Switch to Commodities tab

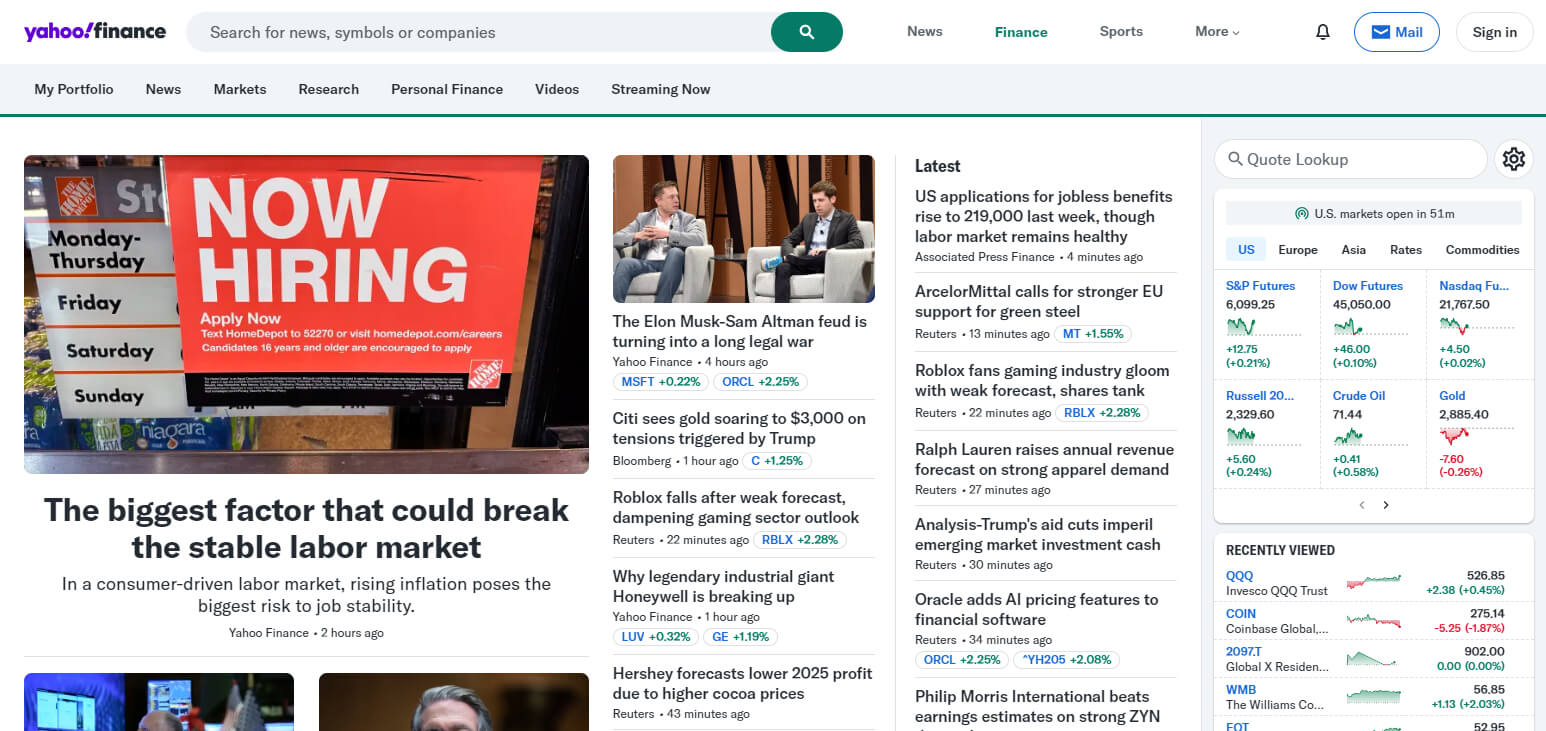coord(1482,249)
